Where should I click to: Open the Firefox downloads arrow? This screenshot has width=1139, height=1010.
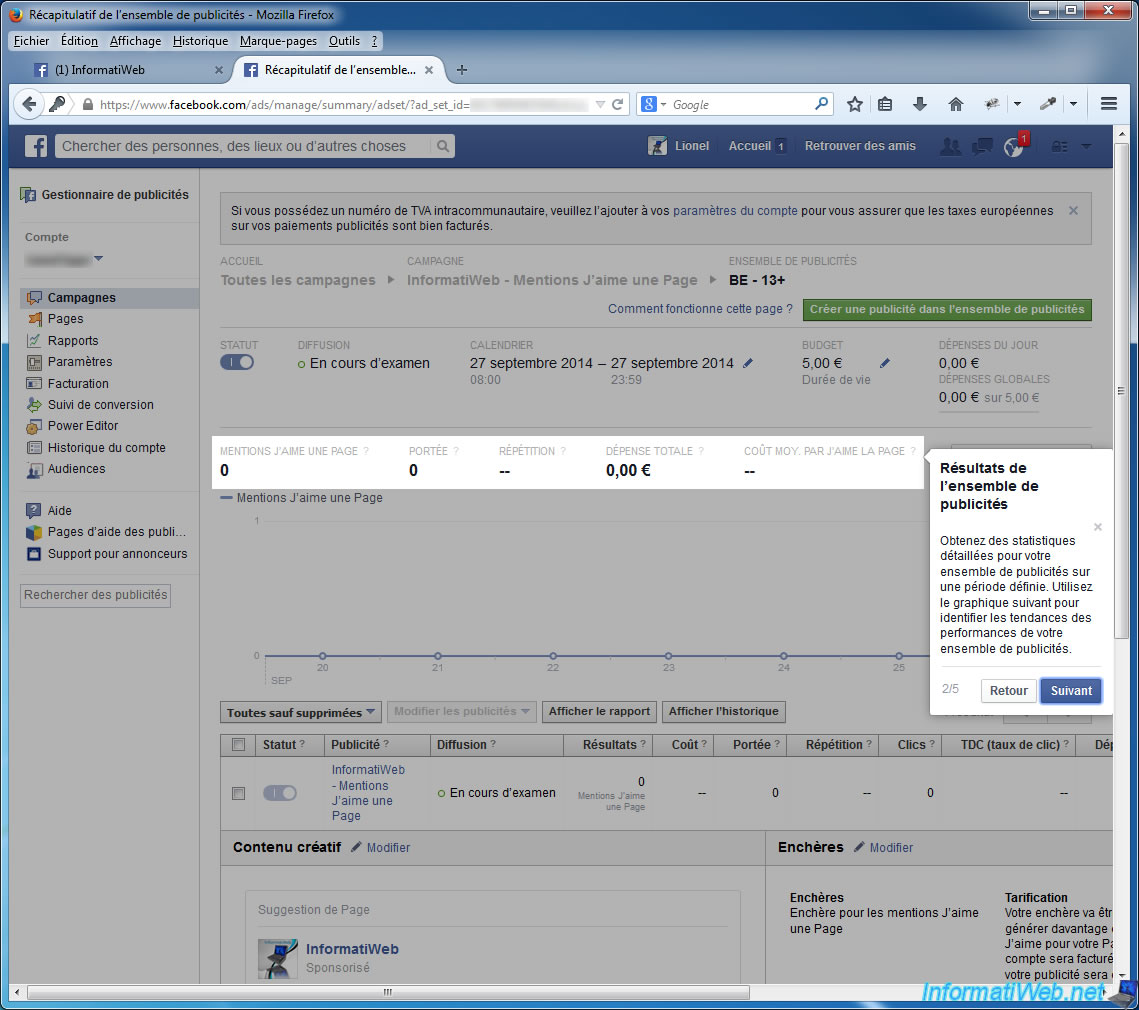(920, 105)
